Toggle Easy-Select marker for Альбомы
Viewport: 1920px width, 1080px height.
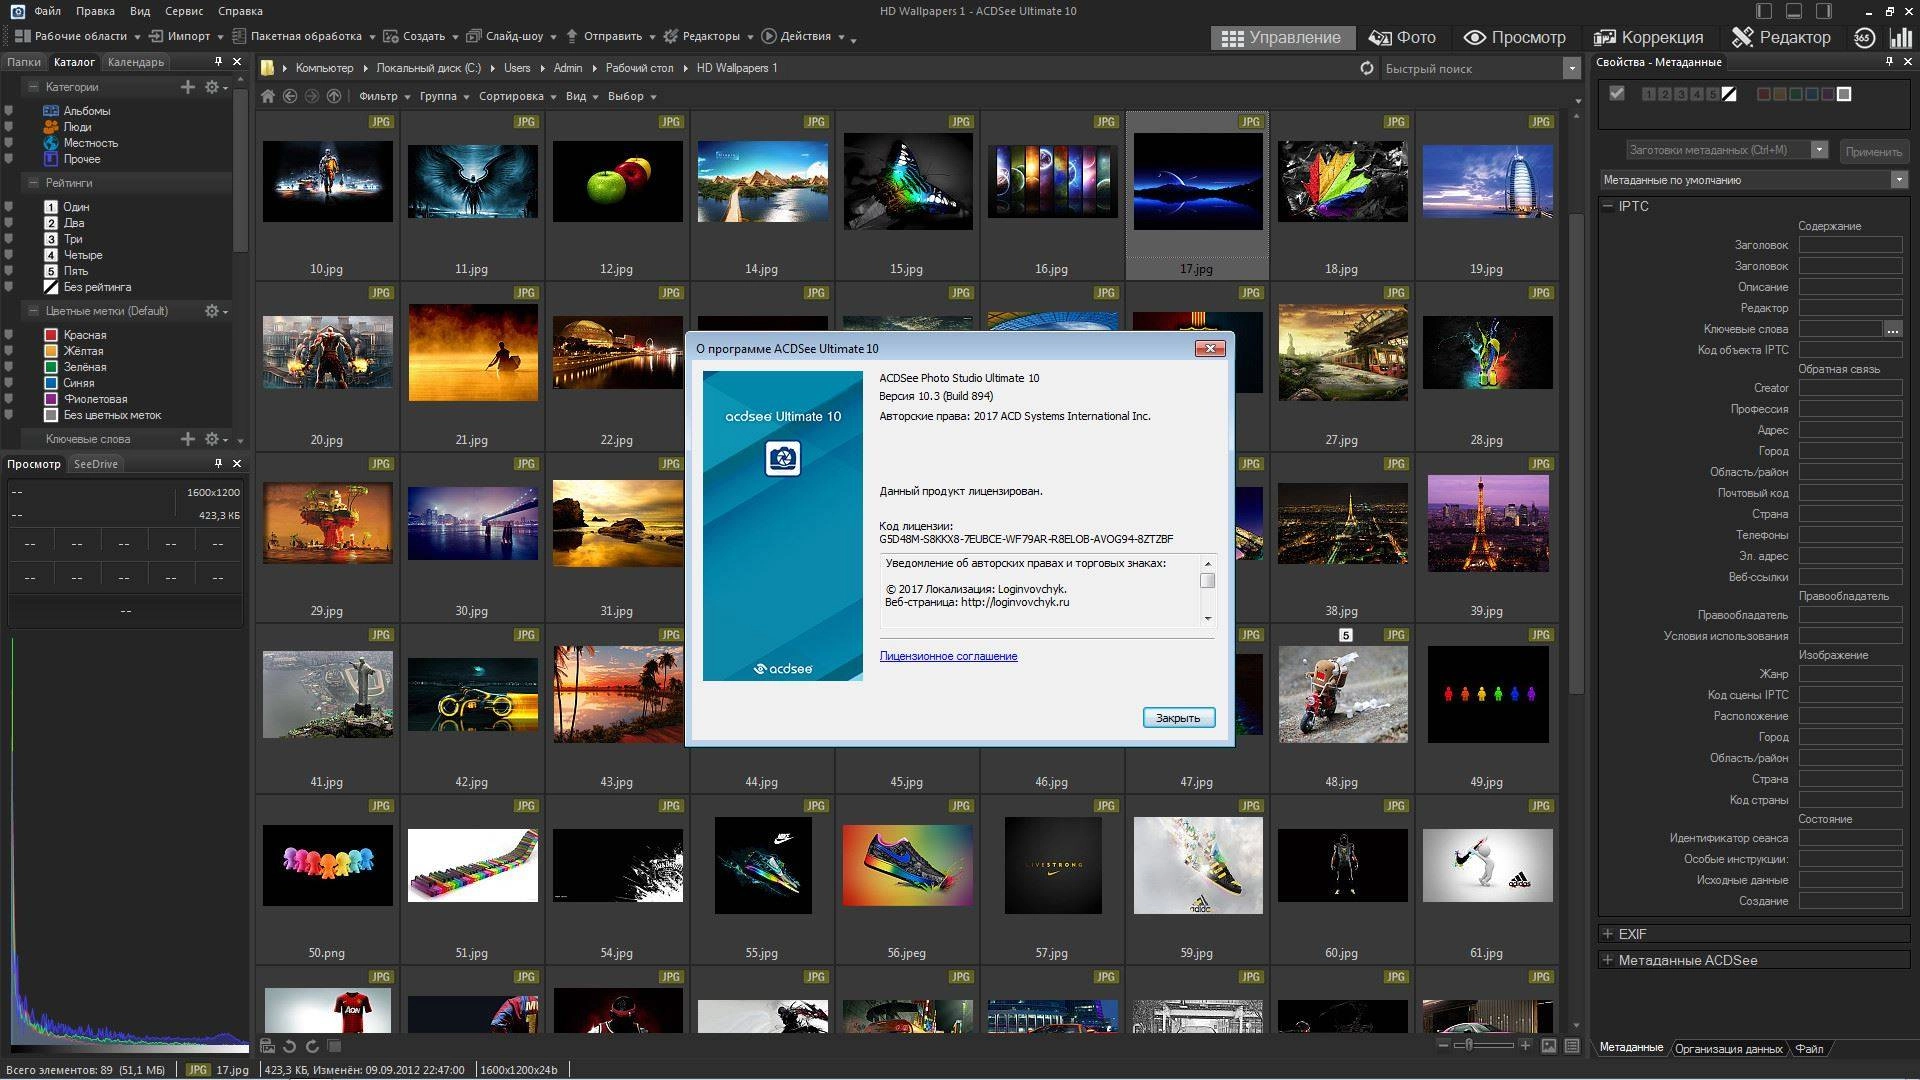[x=9, y=111]
